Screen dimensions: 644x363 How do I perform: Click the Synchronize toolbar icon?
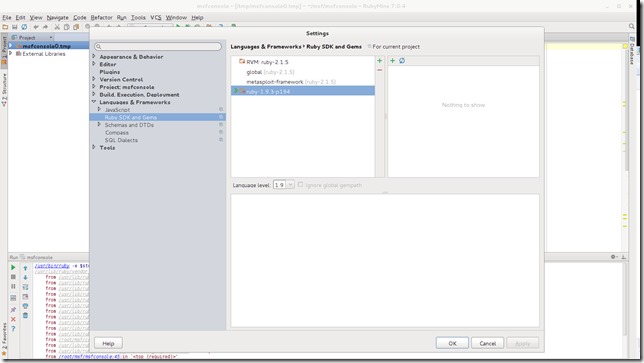[24, 27]
